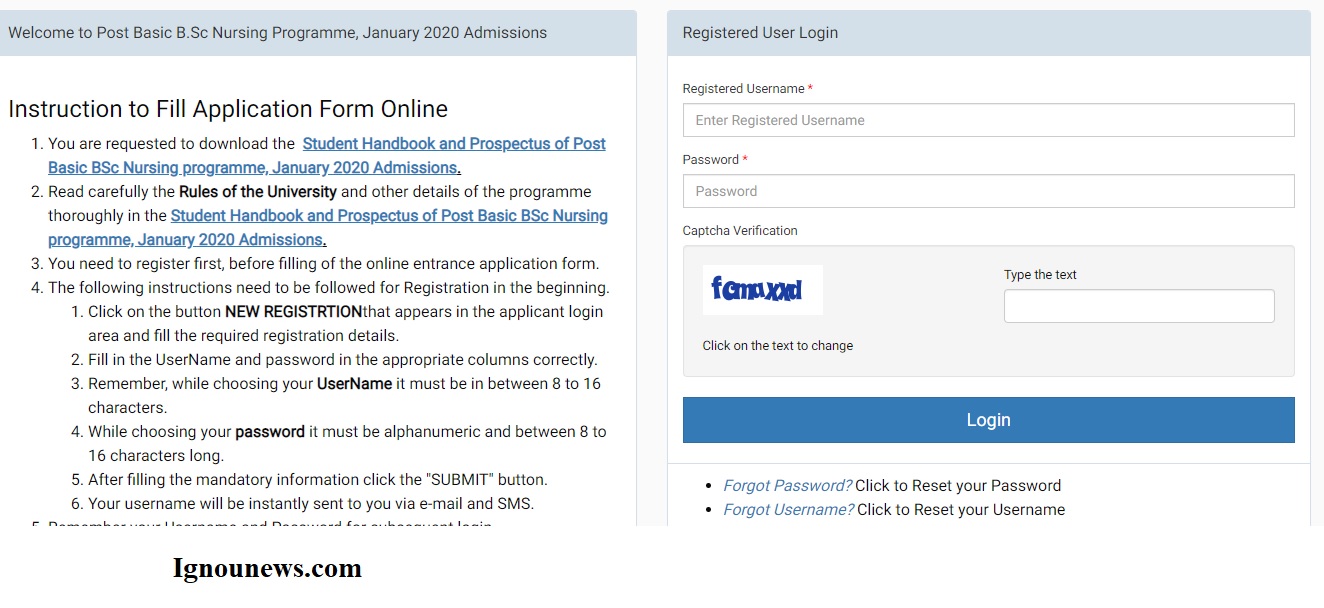Click the bold Rules of the University text

coord(258,192)
